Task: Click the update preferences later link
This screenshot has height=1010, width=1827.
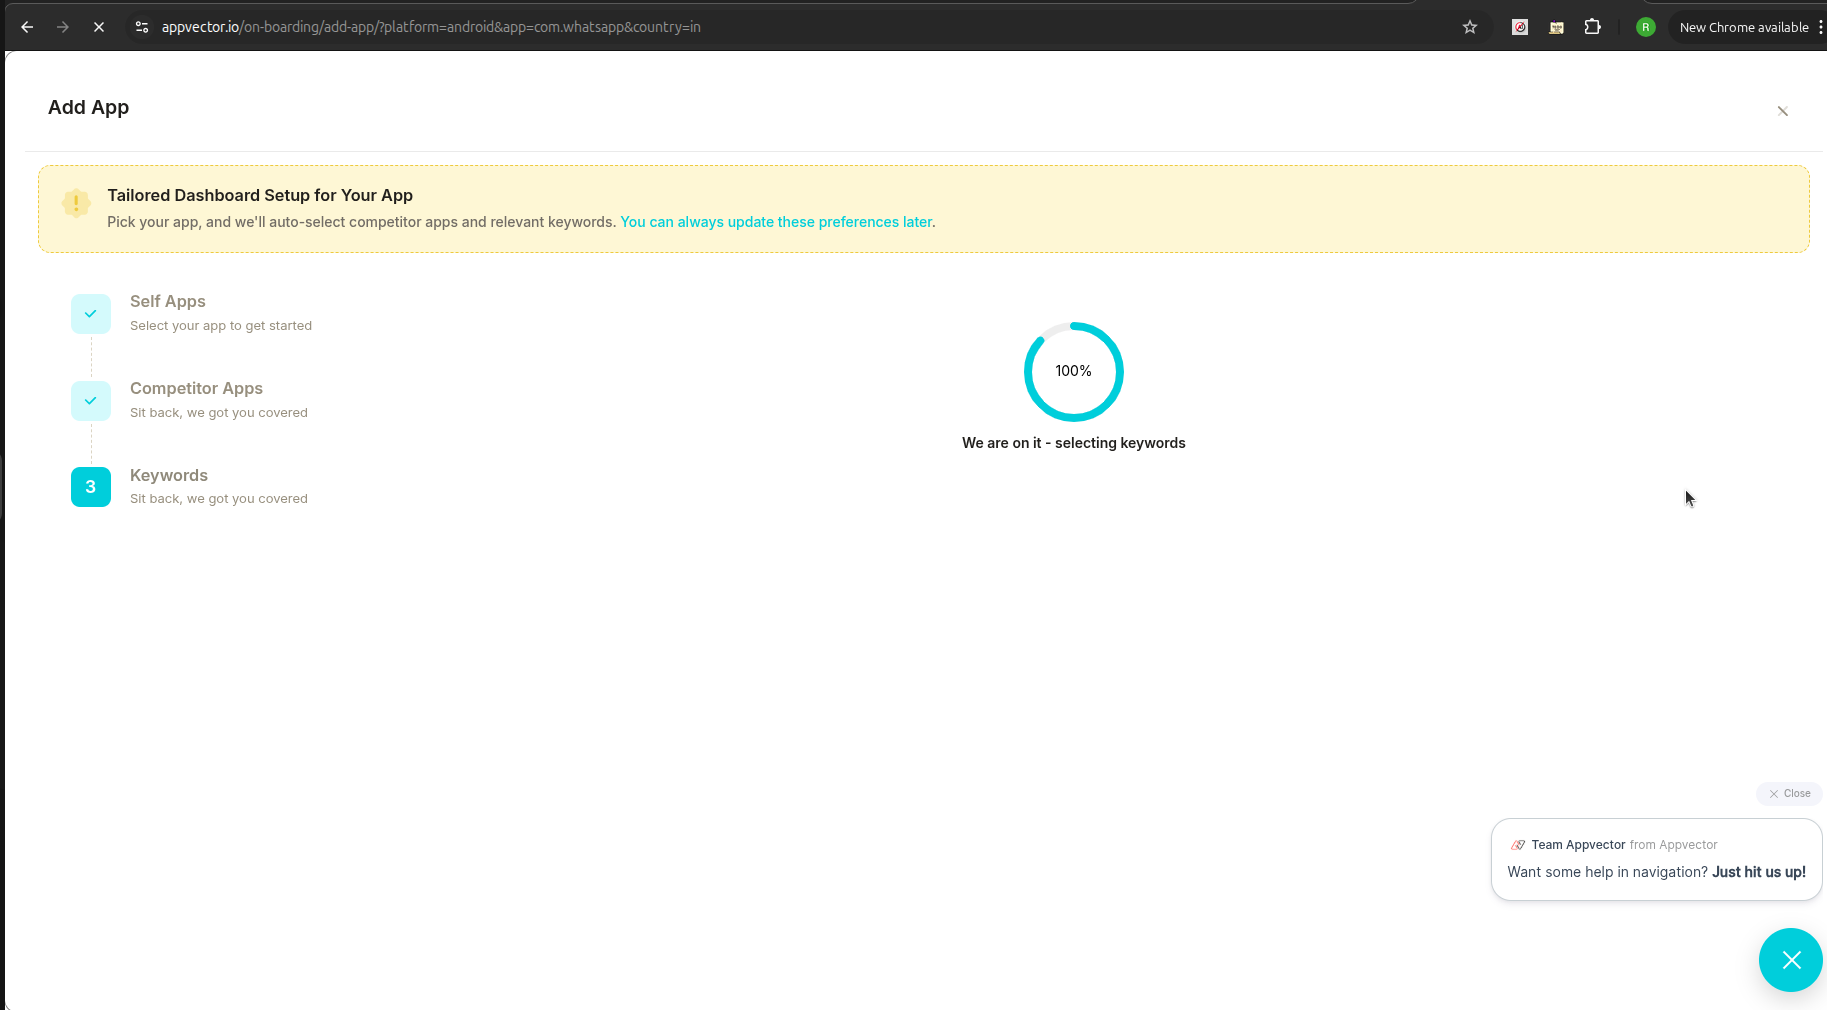Action: 776,222
